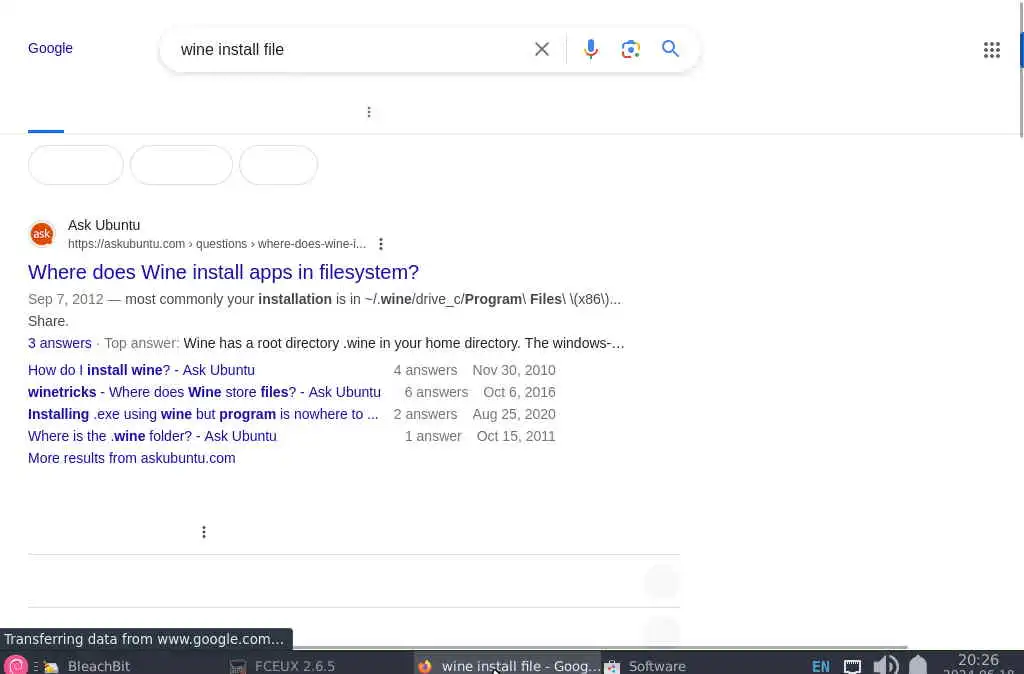1024x674 pixels.
Task: Open three-dot menu below askubuntu results
Action: [x=204, y=532]
